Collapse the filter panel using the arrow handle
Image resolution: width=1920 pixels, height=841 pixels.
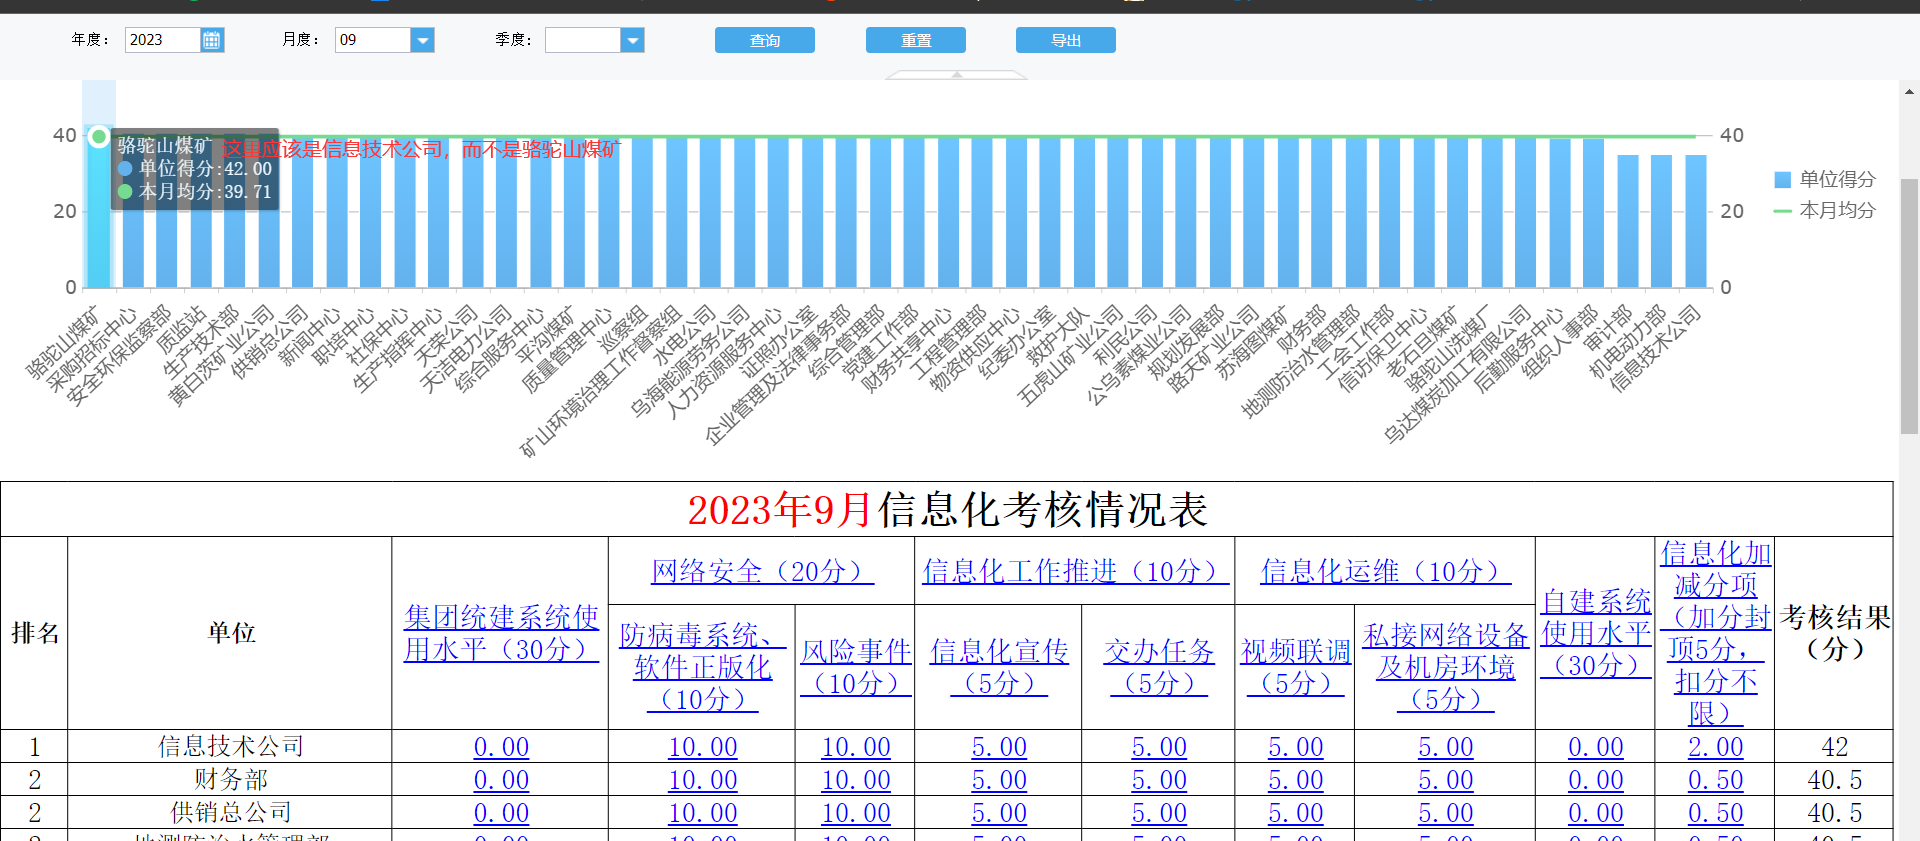point(957,75)
